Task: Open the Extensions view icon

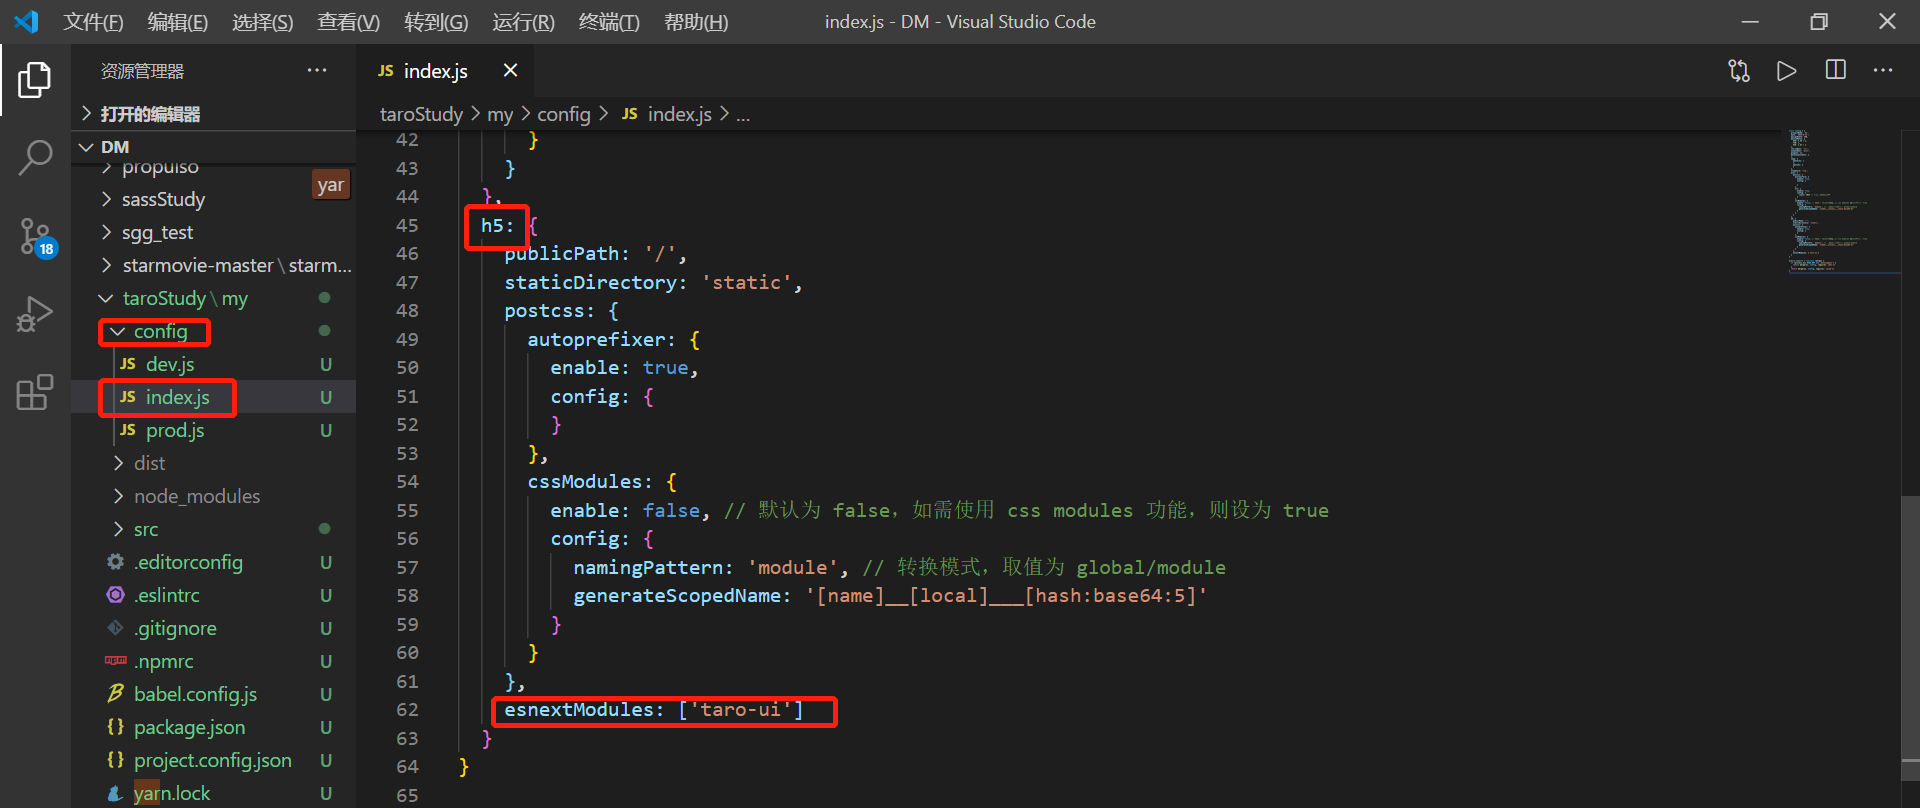Action: (x=35, y=392)
